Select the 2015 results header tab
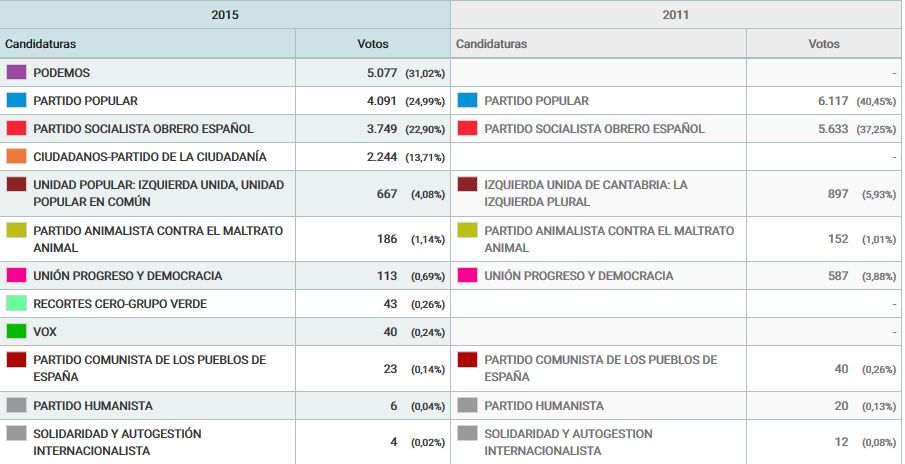The width and height of the screenshot is (905, 464). pyautogui.click(x=225, y=15)
